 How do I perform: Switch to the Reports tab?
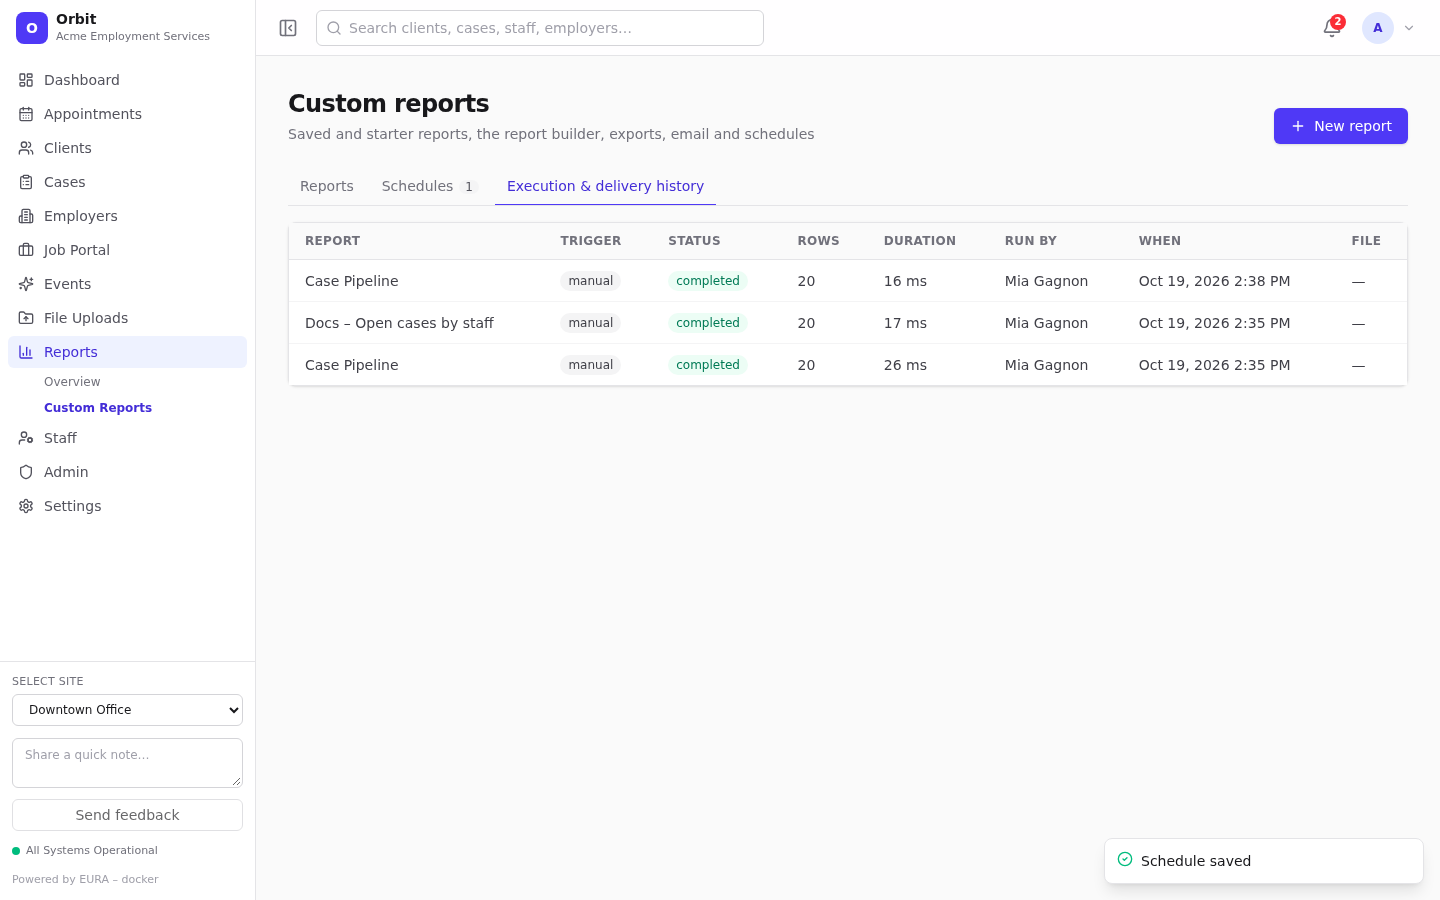tap(327, 186)
